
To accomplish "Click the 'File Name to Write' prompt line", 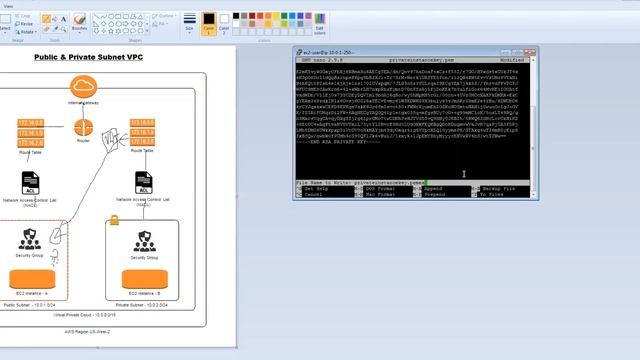I will (413, 183).
